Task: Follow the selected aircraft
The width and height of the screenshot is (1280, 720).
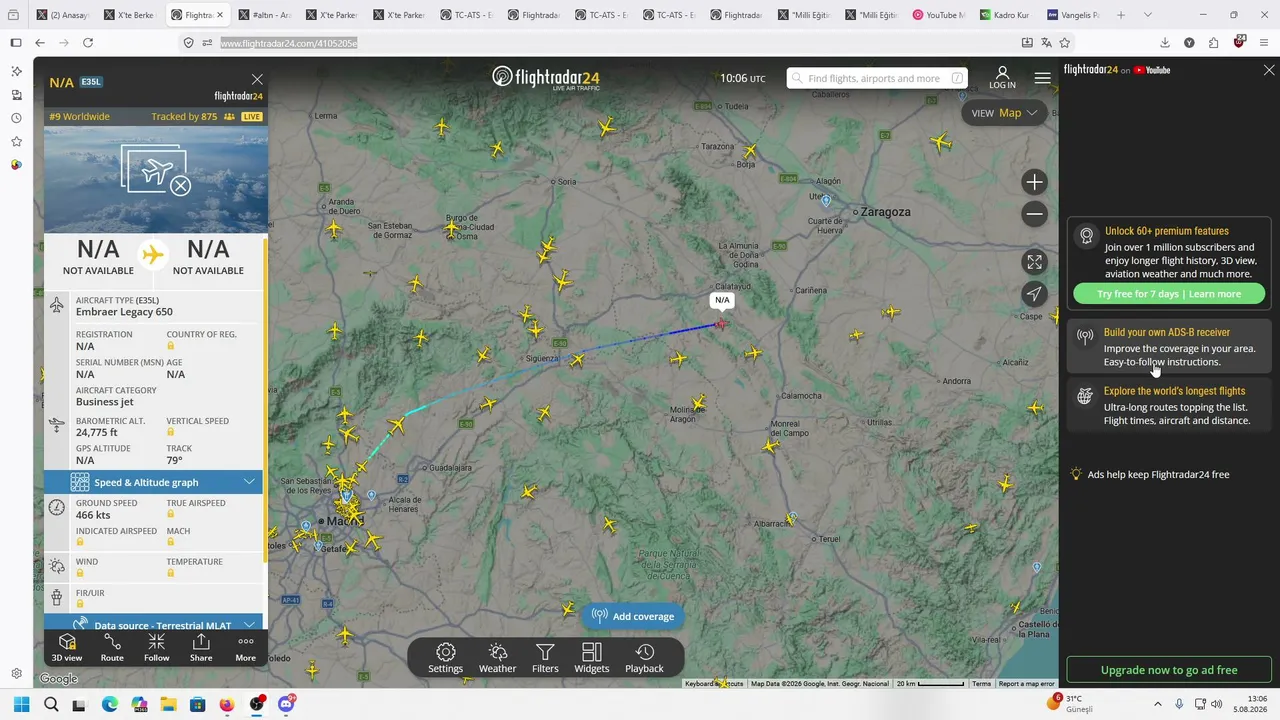Action: coord(156,647)
